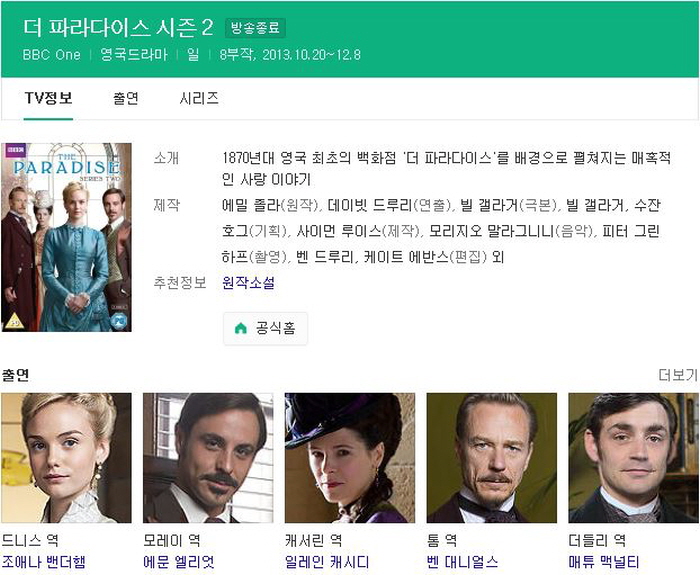
Task: Open 에문 엘리엇 actor link
Action: click(x=179, y=562)
